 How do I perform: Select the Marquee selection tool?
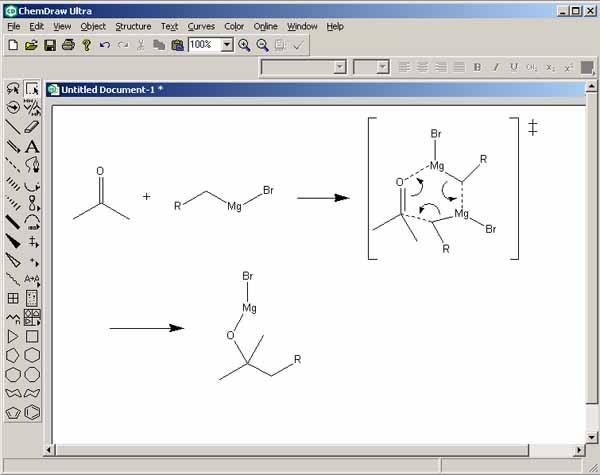point(32,89)
